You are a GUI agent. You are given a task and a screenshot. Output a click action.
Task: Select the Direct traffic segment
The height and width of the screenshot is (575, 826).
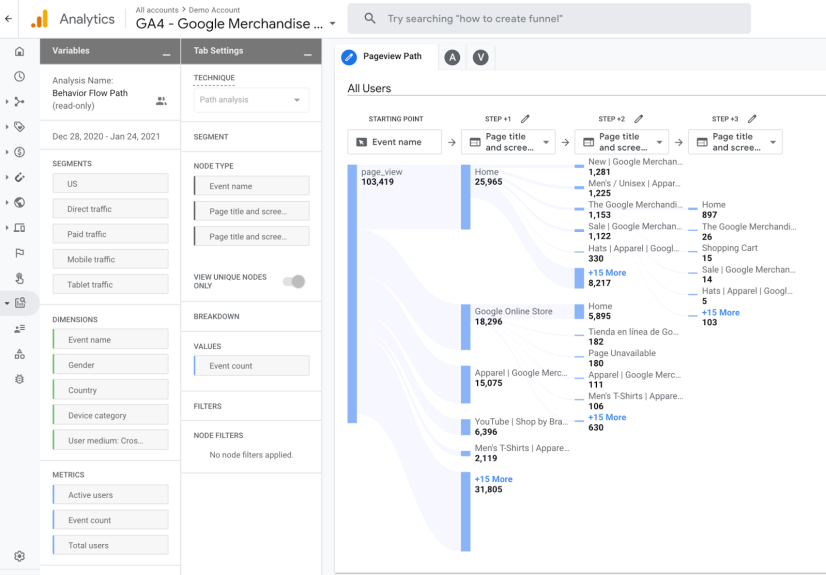coord(111,209)
